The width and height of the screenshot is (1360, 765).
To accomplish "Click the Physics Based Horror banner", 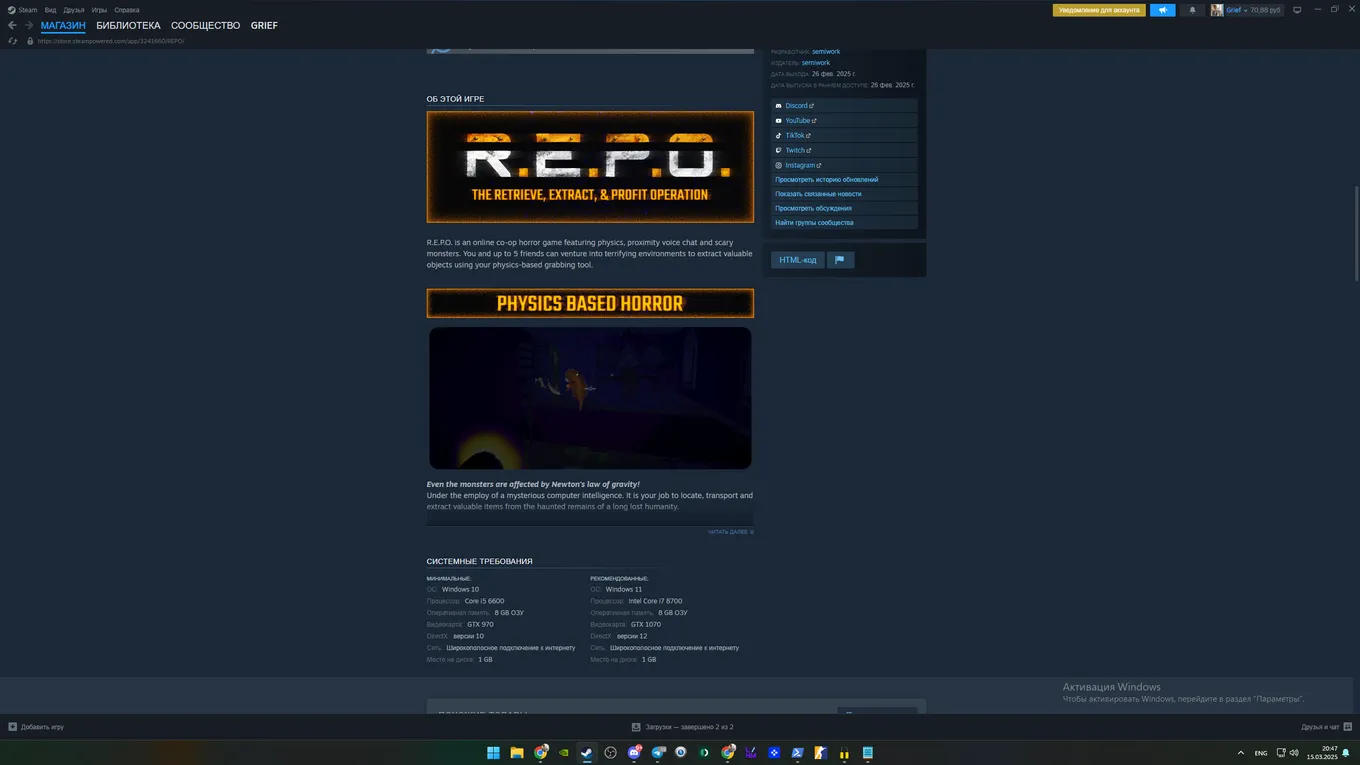I will (x=590, y=303).
